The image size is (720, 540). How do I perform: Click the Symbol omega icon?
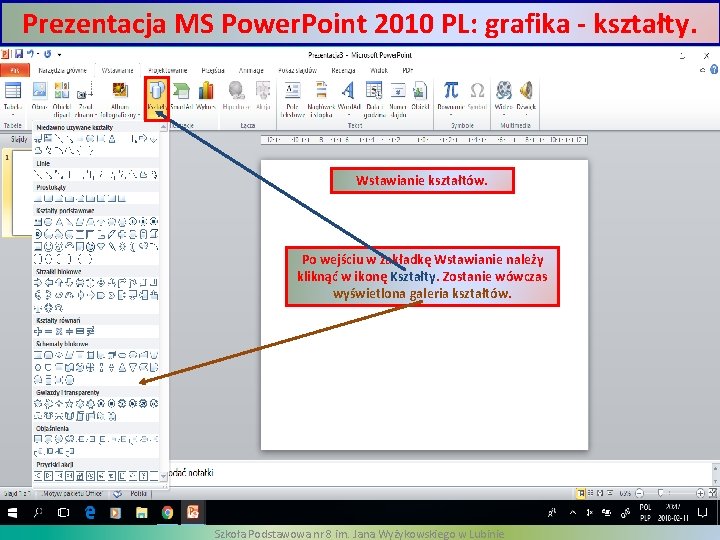point(477,90)
